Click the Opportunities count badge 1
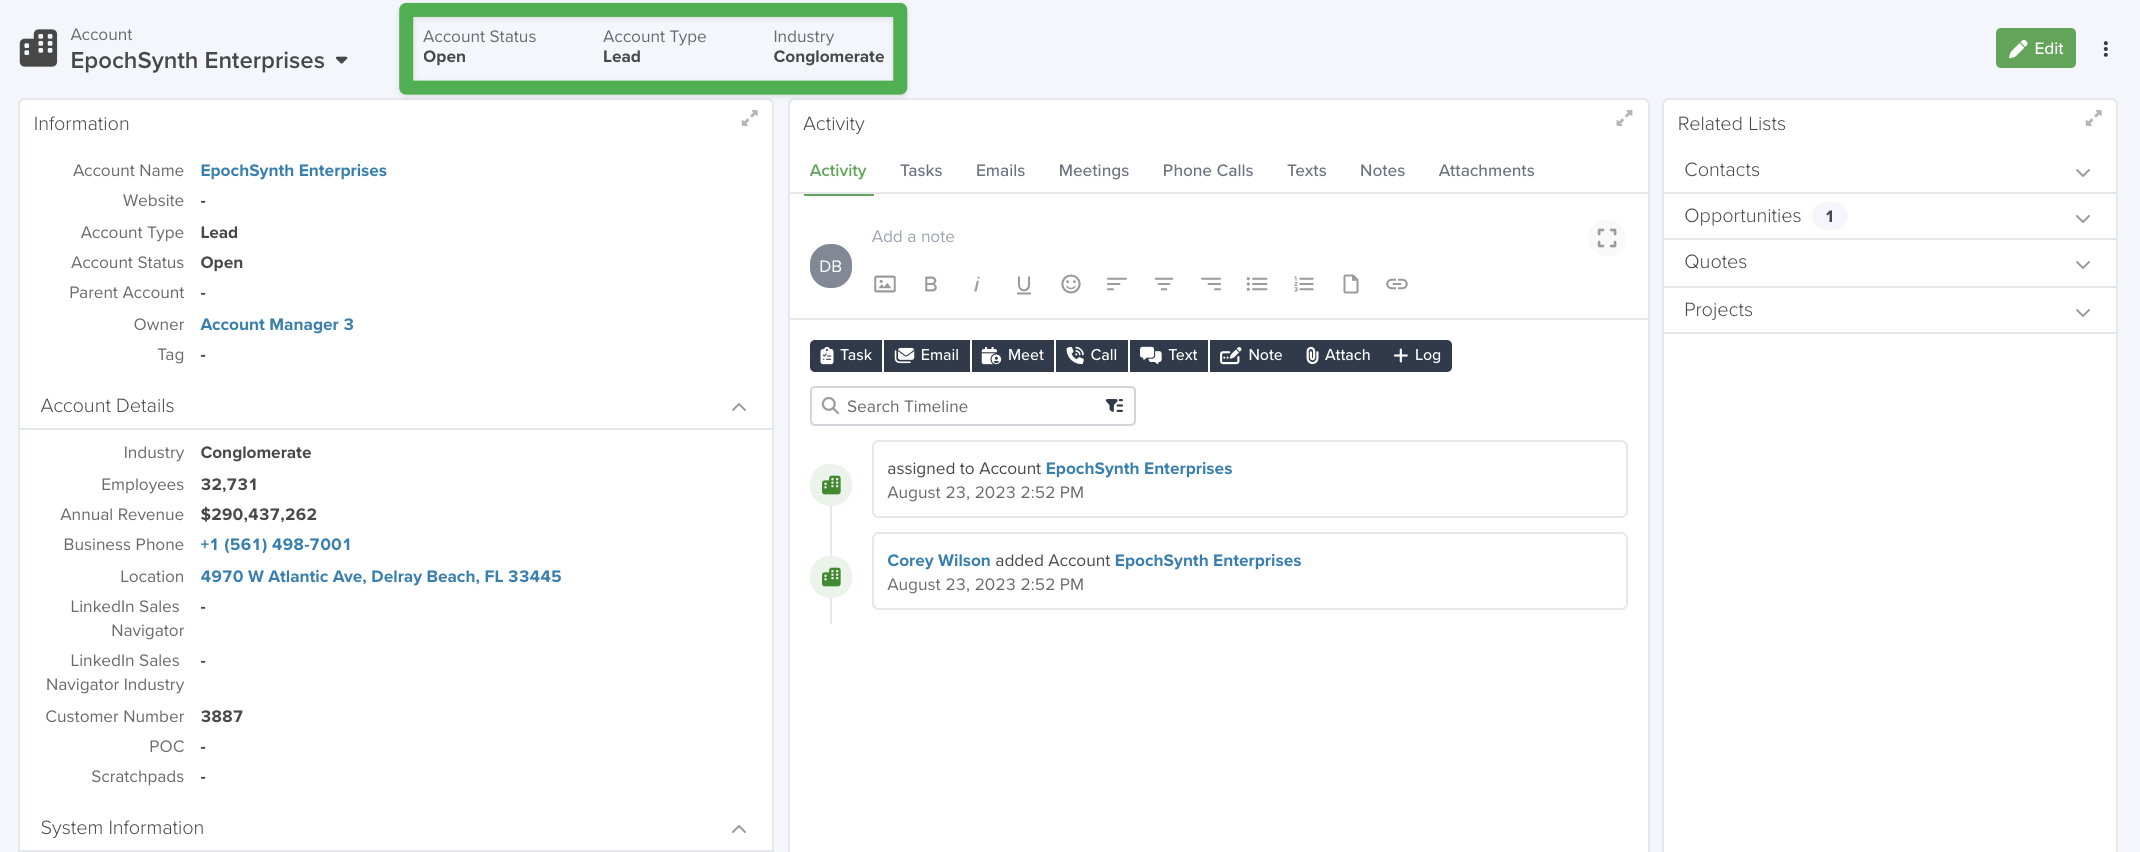 [x=1829, y=216]
